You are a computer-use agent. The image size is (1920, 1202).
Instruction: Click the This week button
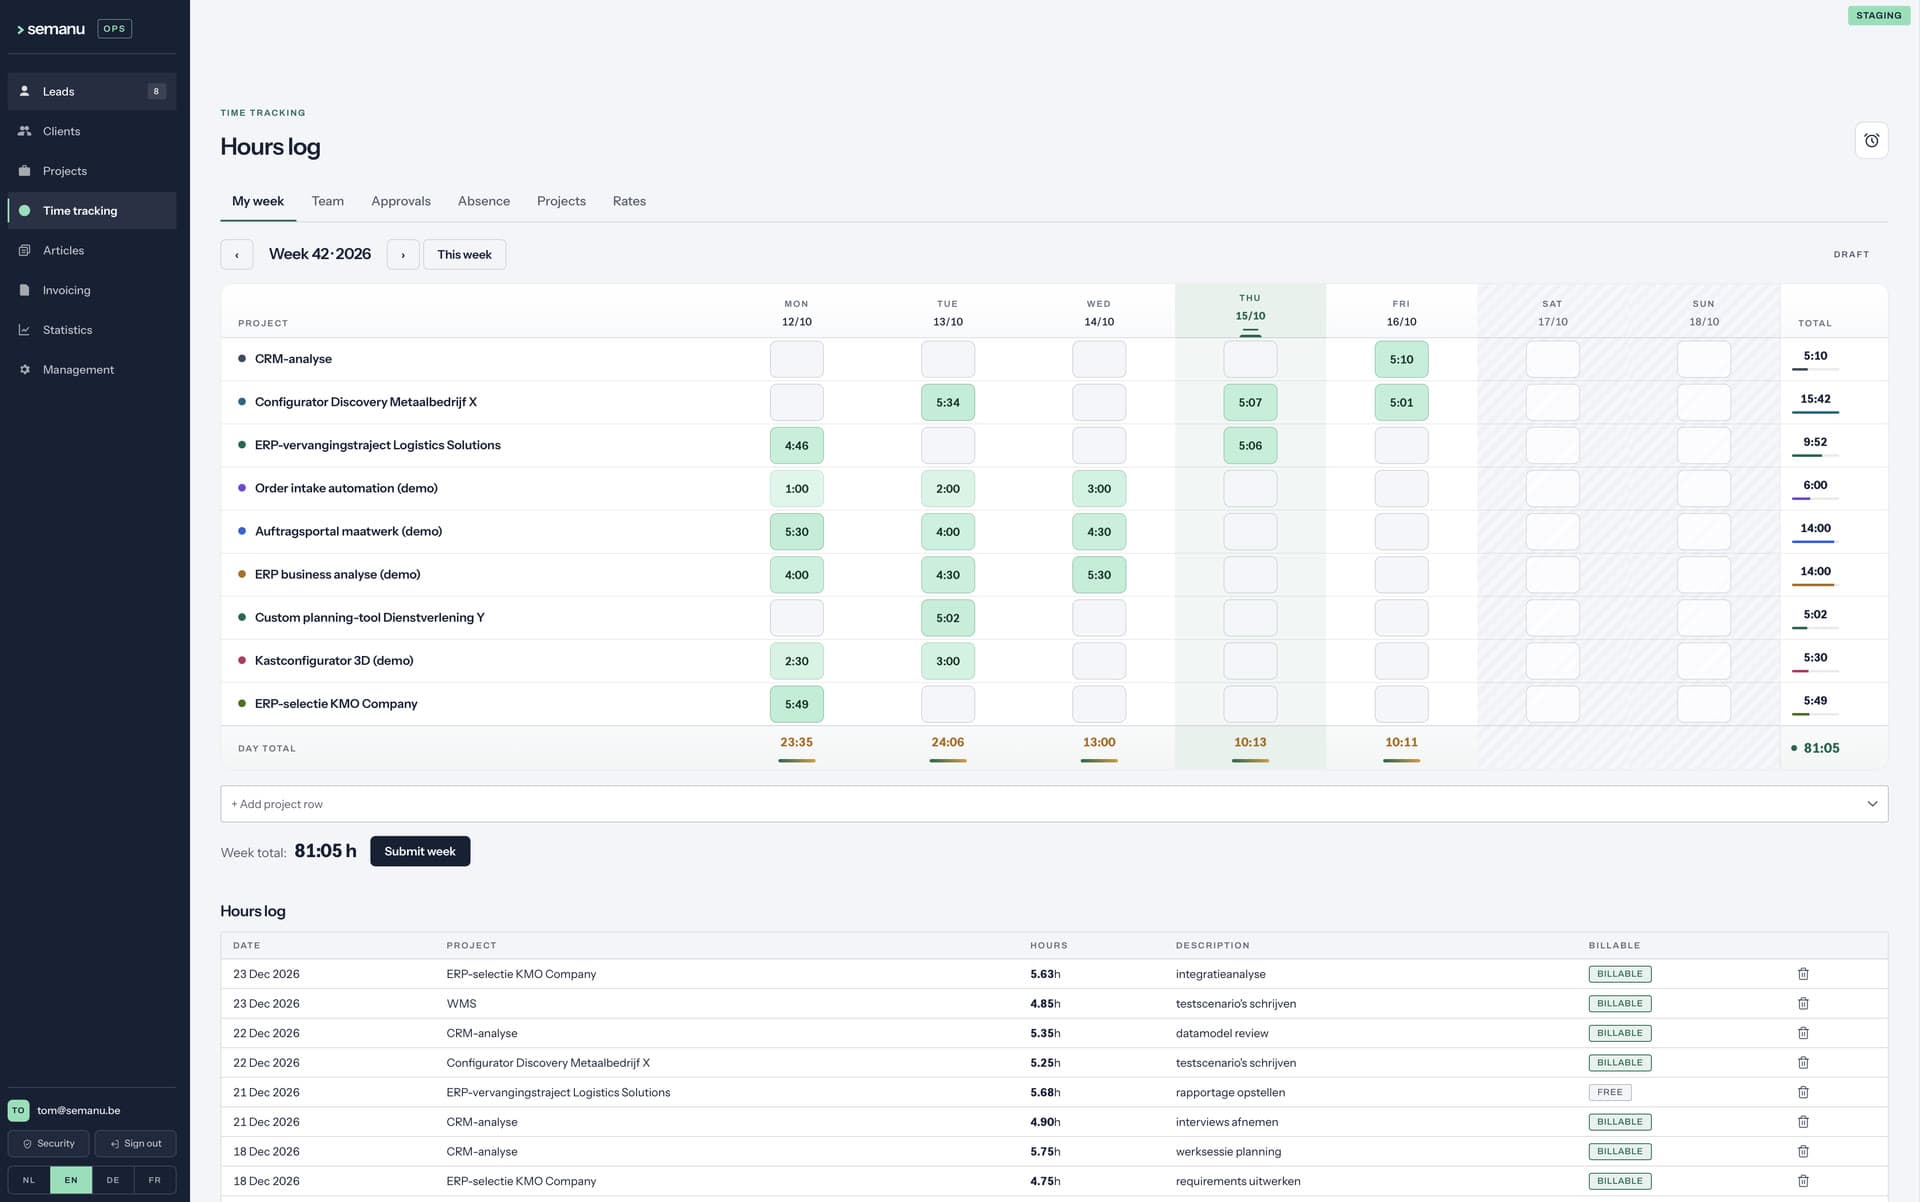click(x=464, y=254)
